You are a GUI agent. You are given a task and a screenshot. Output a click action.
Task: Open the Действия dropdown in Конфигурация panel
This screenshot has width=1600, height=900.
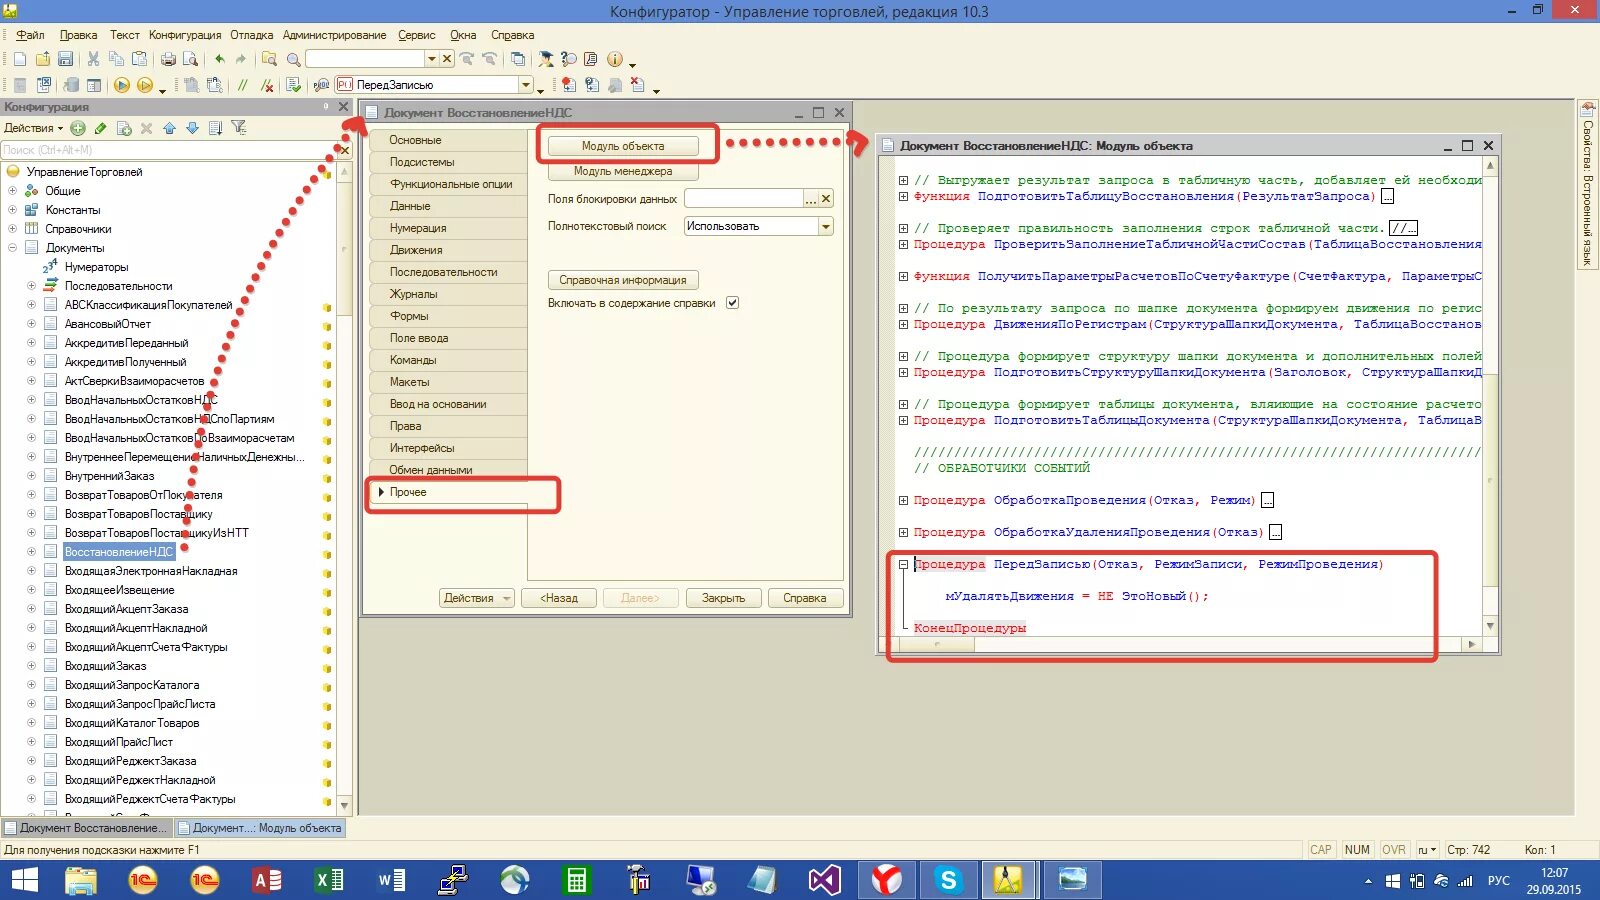[33, 128]
